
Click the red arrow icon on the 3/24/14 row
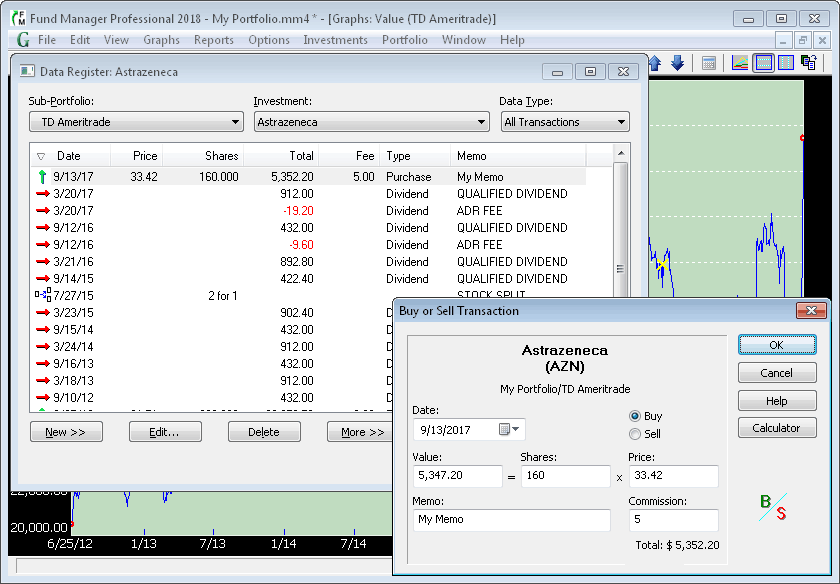coord(43,347)
